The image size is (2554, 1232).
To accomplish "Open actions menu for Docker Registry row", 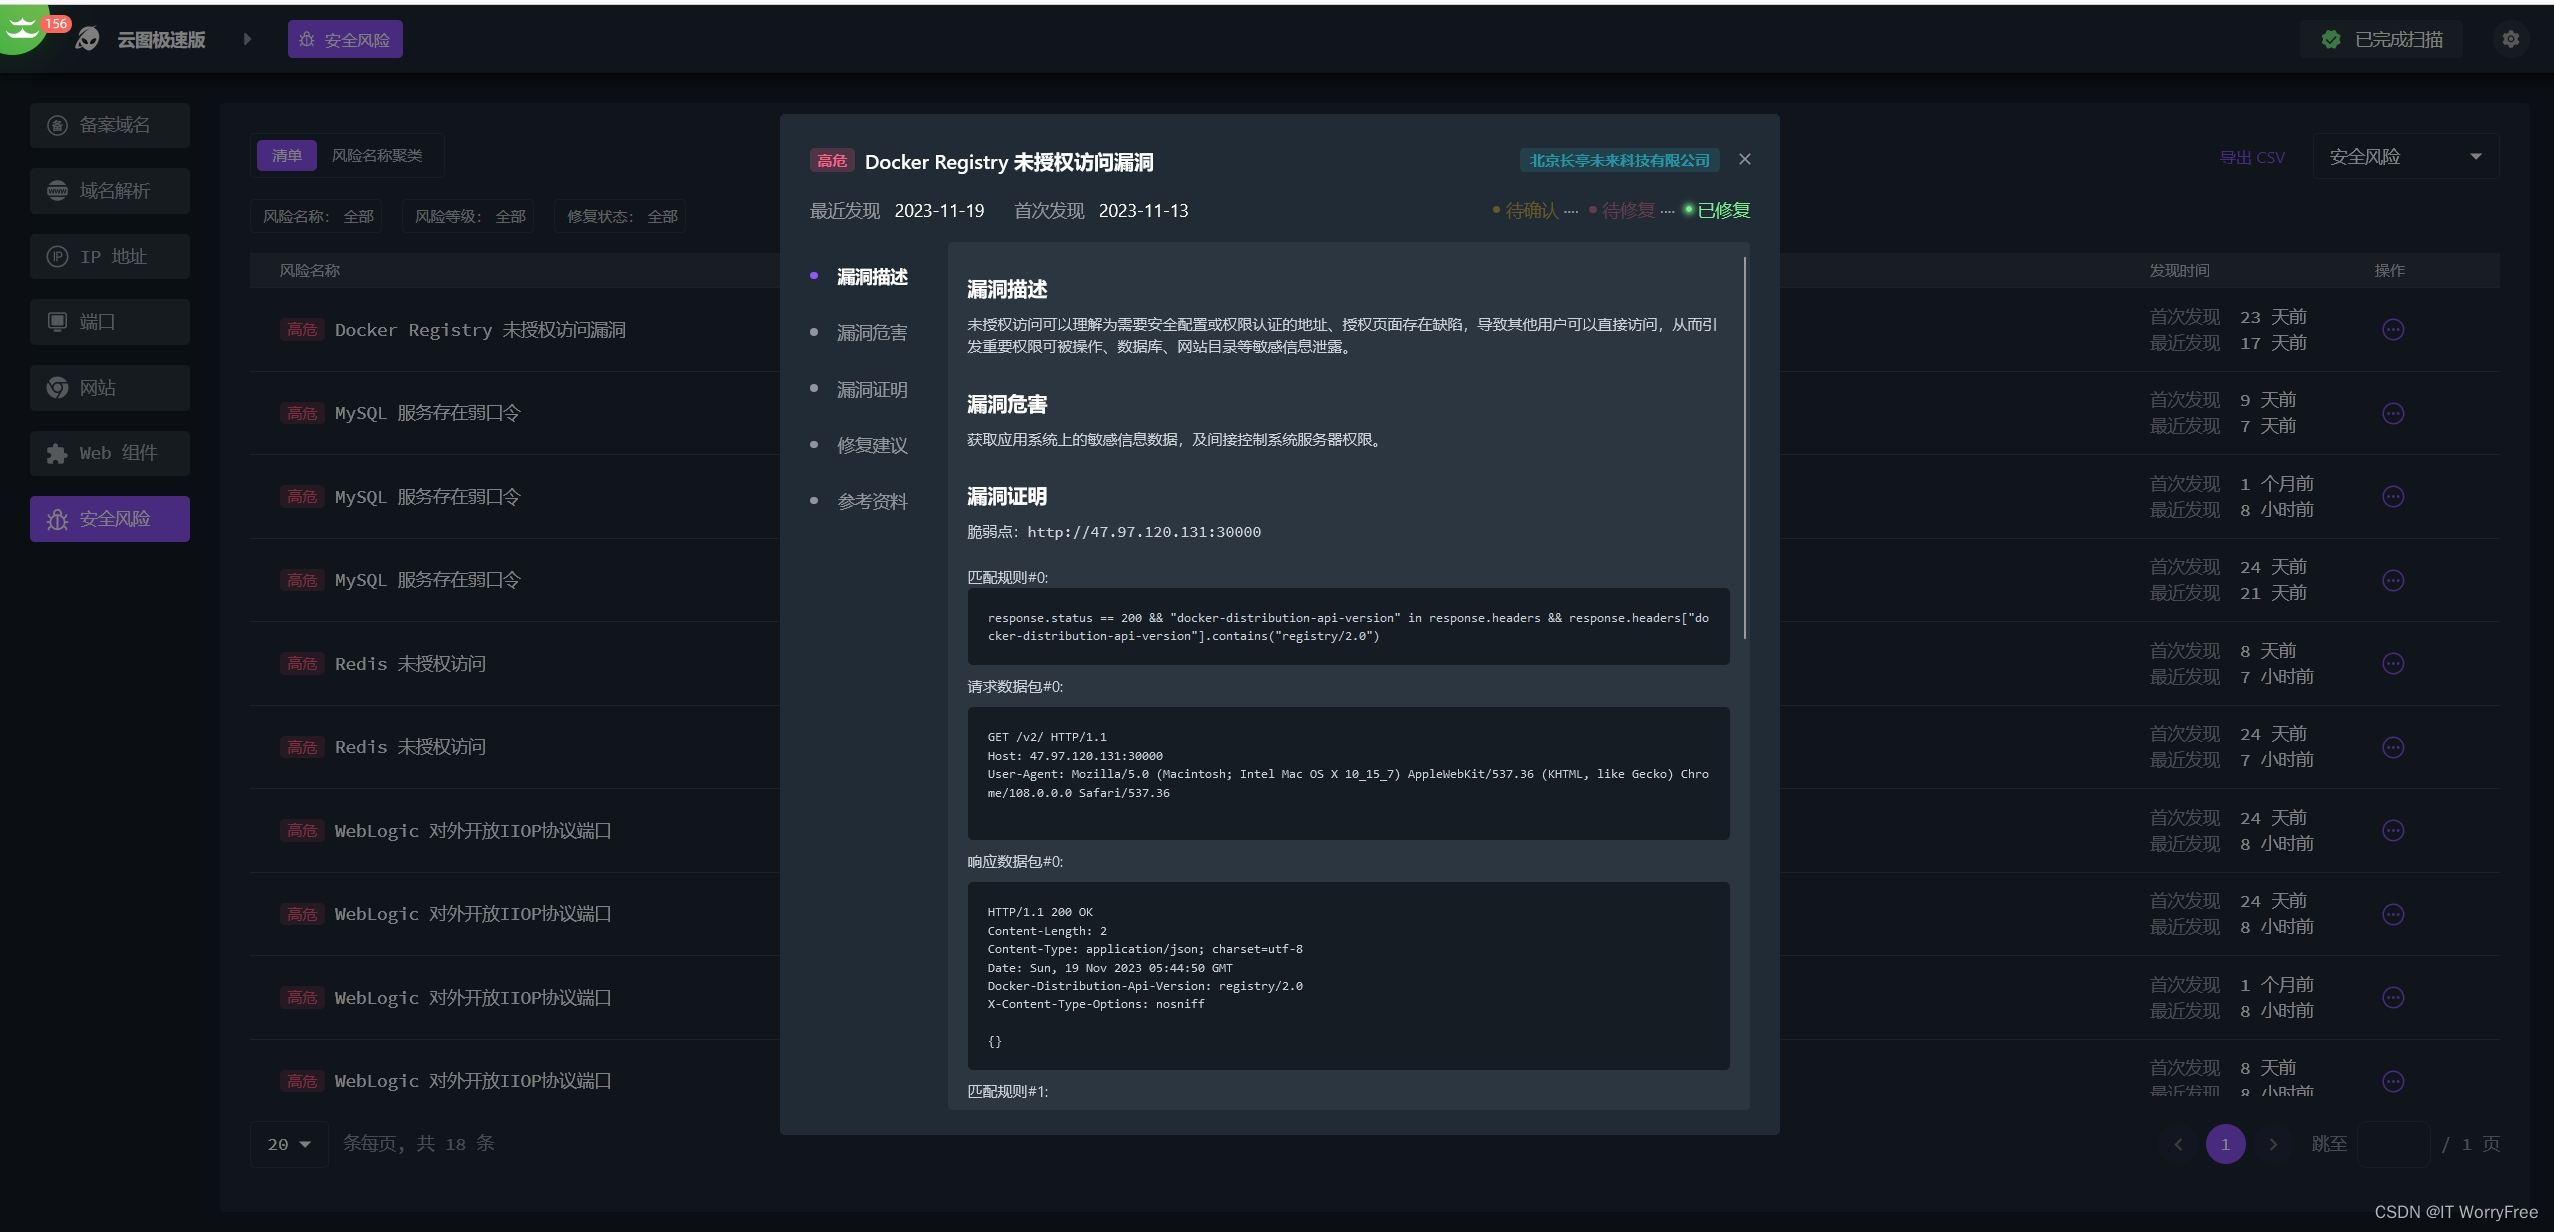I will point(2393,330).
